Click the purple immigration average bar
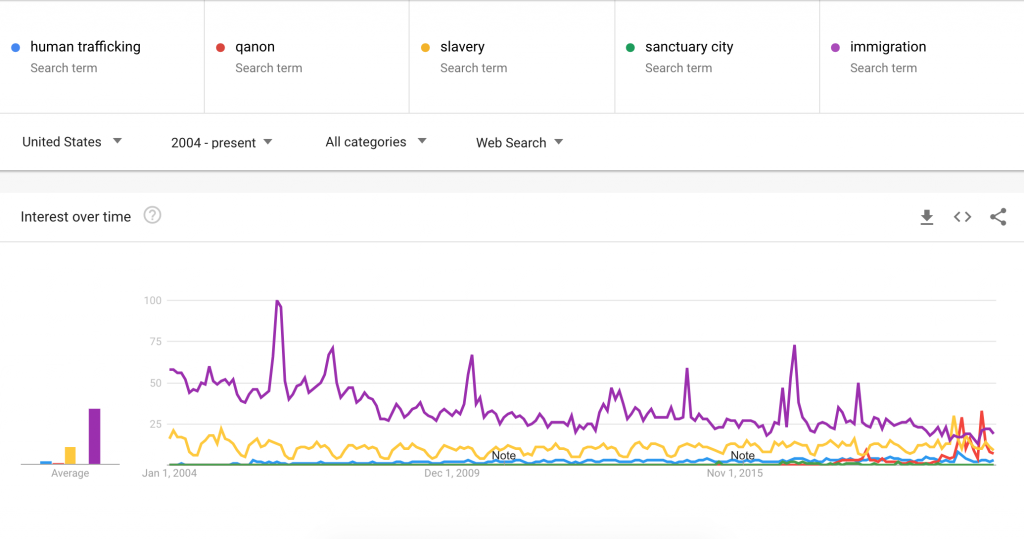 click(x=94, y=437)
